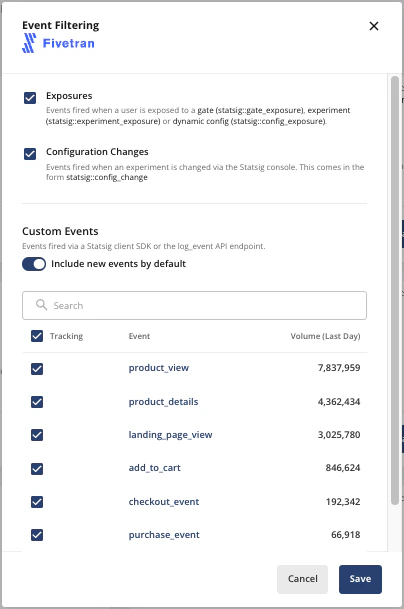Click the dialog's vertical scrollbar
The width and height of the screenshot is (404, 609).
(x=395, y=291)
